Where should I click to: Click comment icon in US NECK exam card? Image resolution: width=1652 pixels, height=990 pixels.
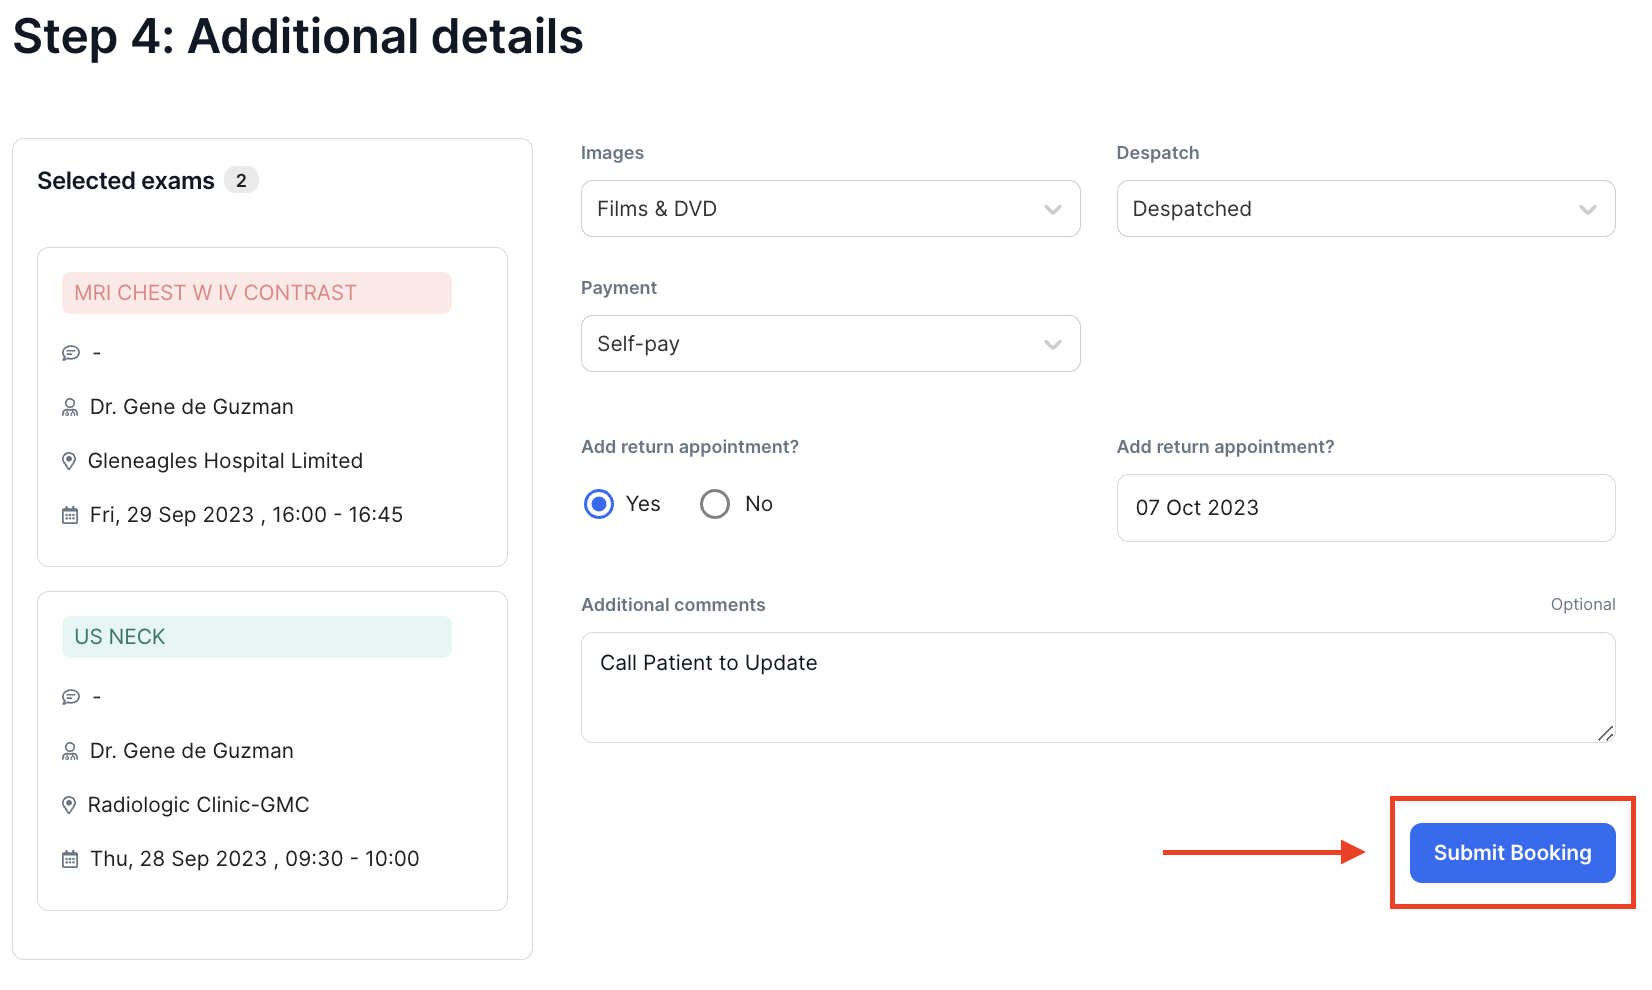pos(71,697)
